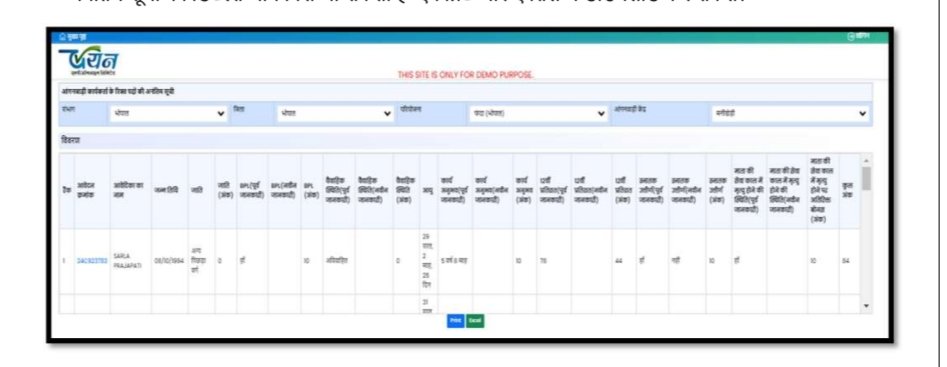Image resolution: width=947 pixels, height=367 pixels.
Task: Click the total marks (Kul Ank) column header
Action: 847,191
